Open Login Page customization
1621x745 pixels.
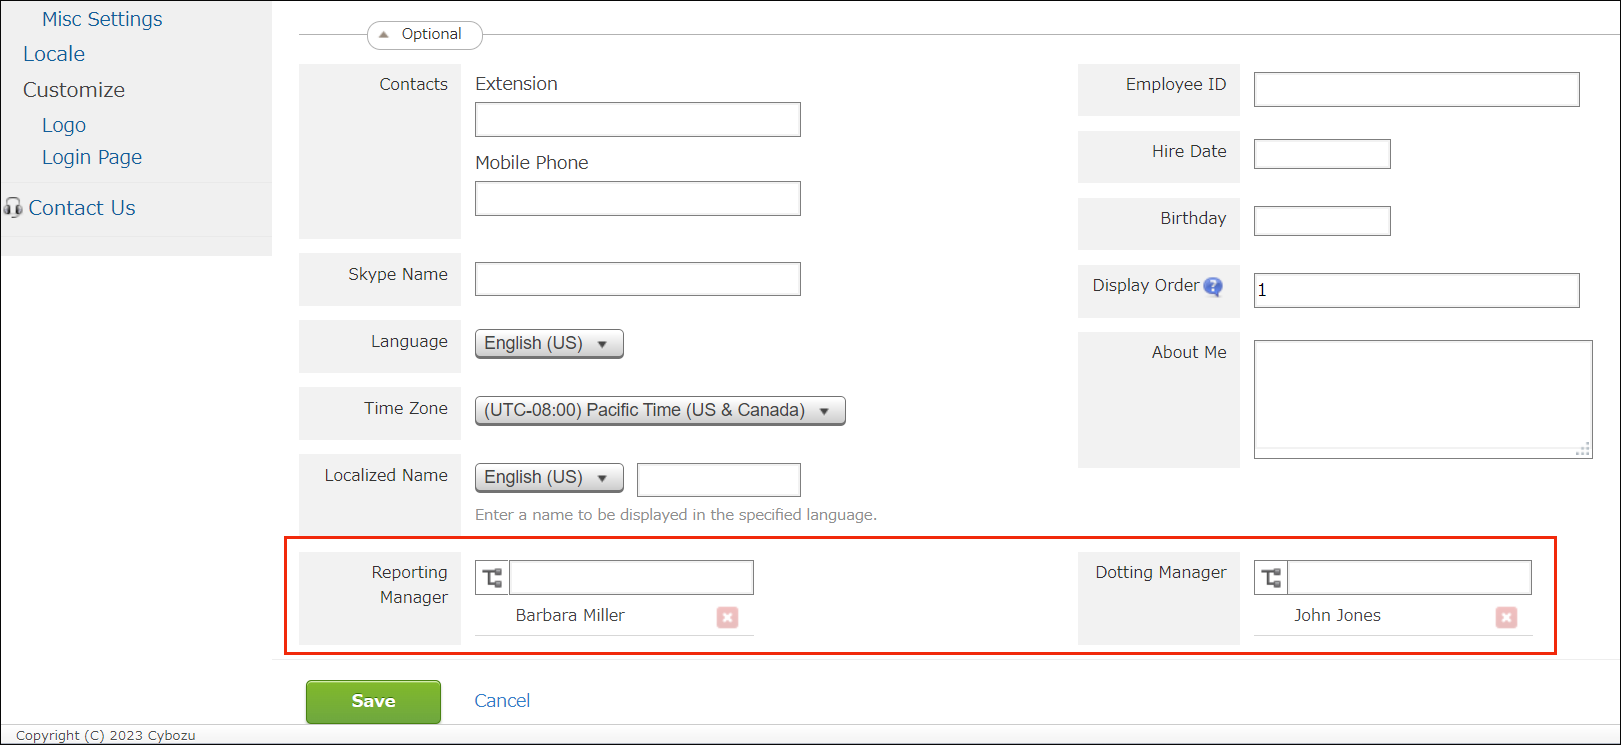click(92, 157)
